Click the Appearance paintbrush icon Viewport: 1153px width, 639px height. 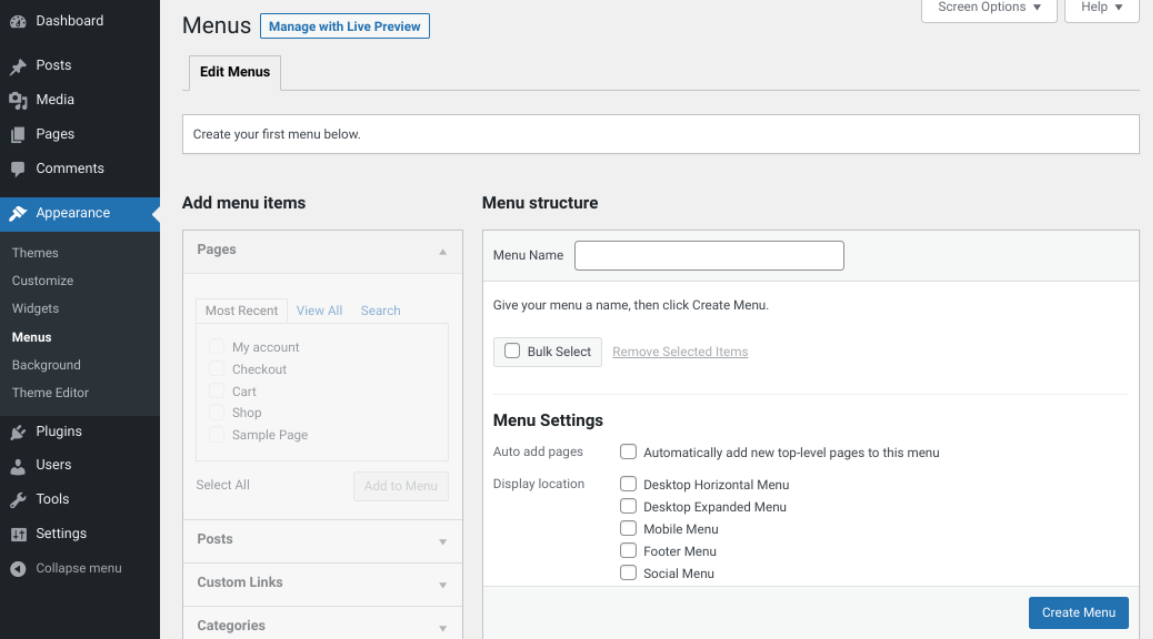pos(18,213)
